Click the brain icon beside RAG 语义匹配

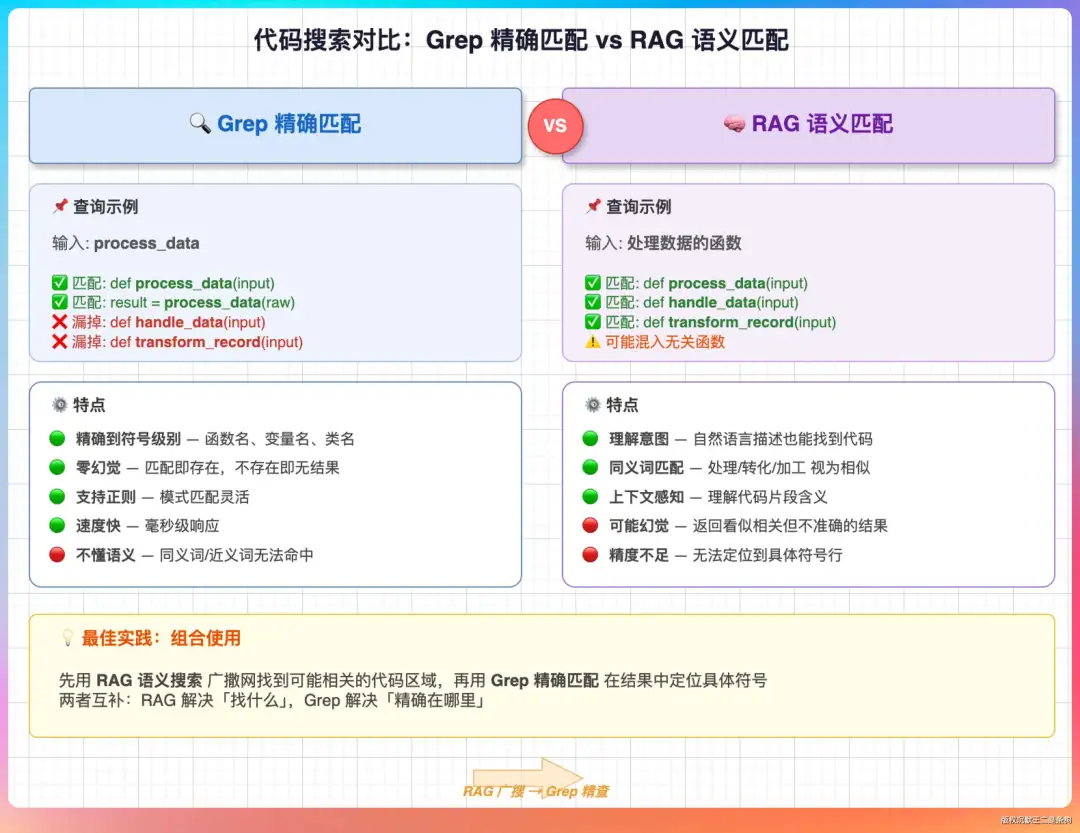(734, 123)
